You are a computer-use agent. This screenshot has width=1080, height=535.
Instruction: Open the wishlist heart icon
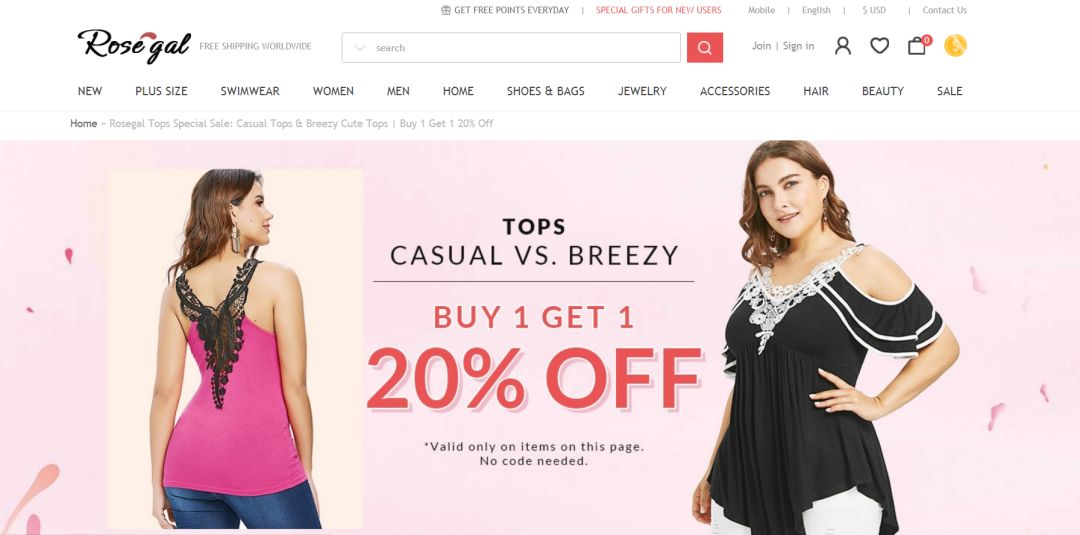coord(880,46)
